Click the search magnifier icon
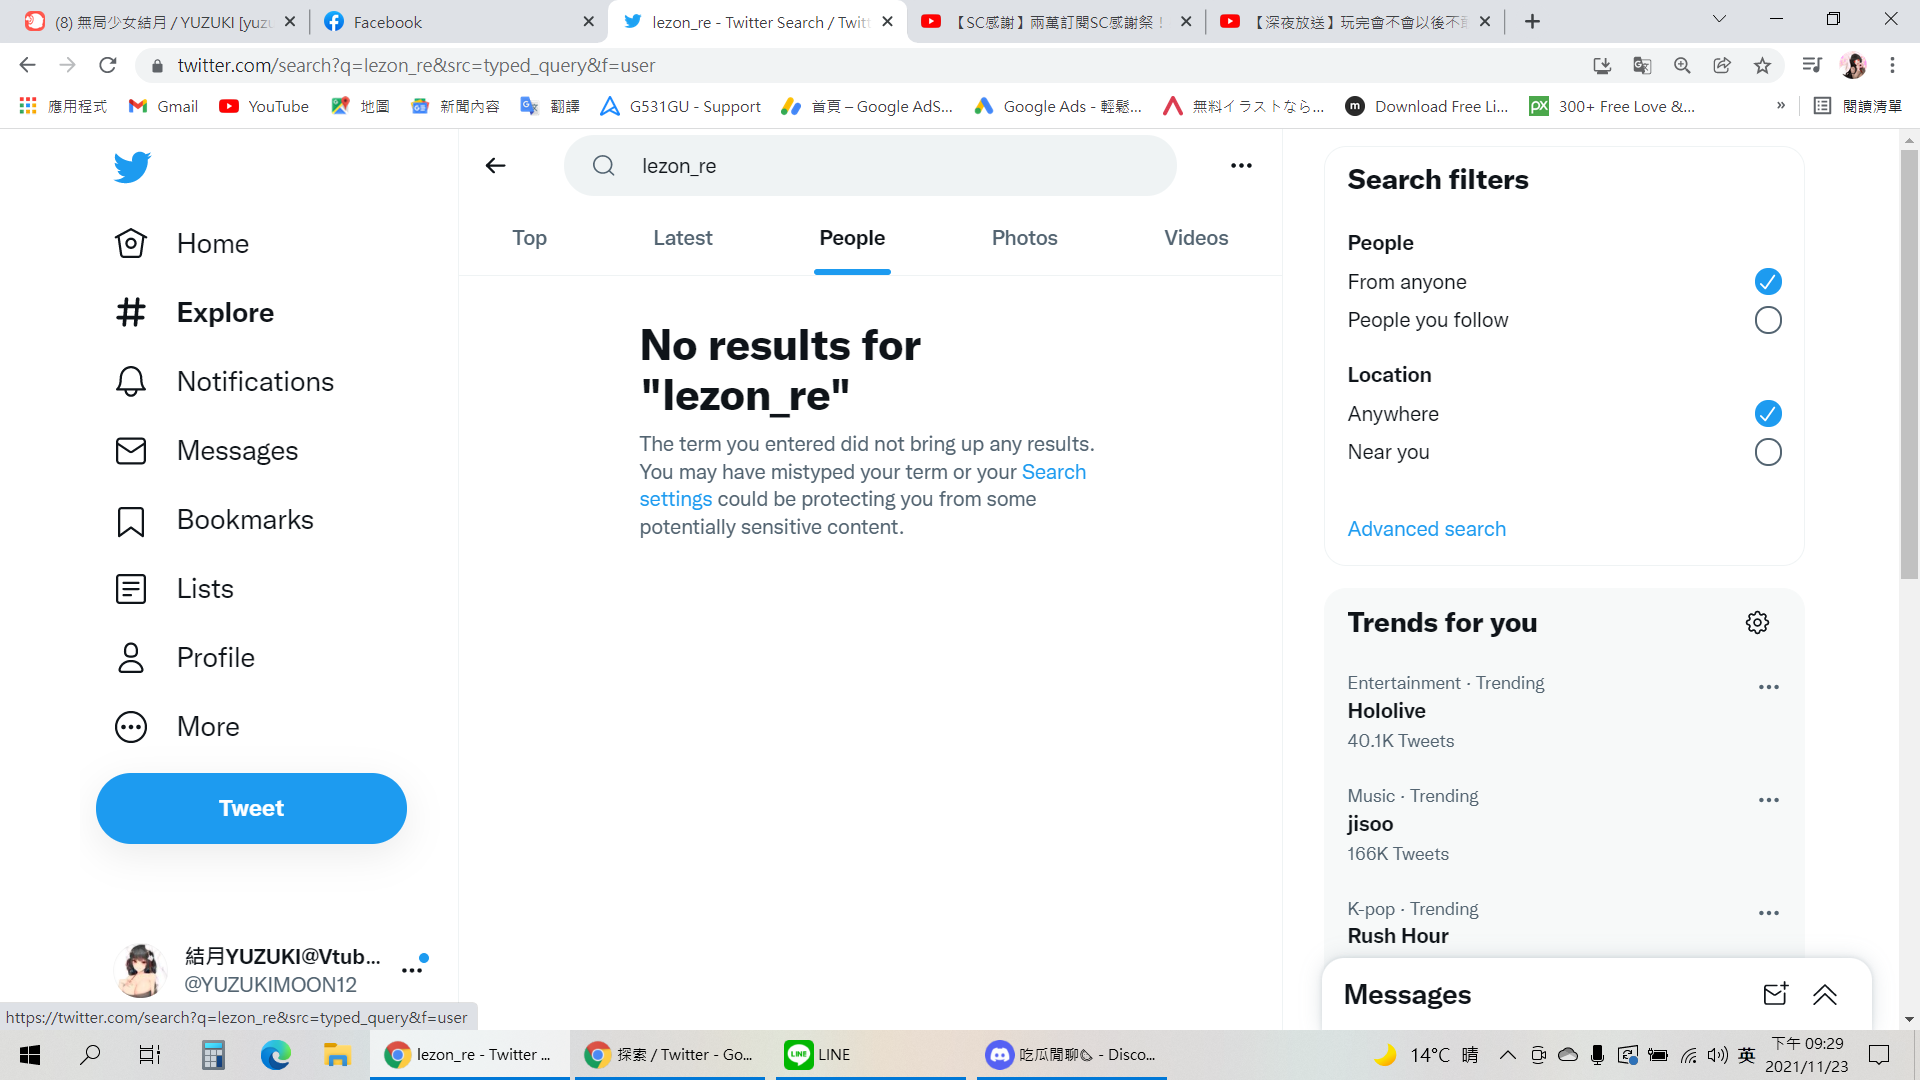Screen dimensions: 1920x1080 click(604, 166)
